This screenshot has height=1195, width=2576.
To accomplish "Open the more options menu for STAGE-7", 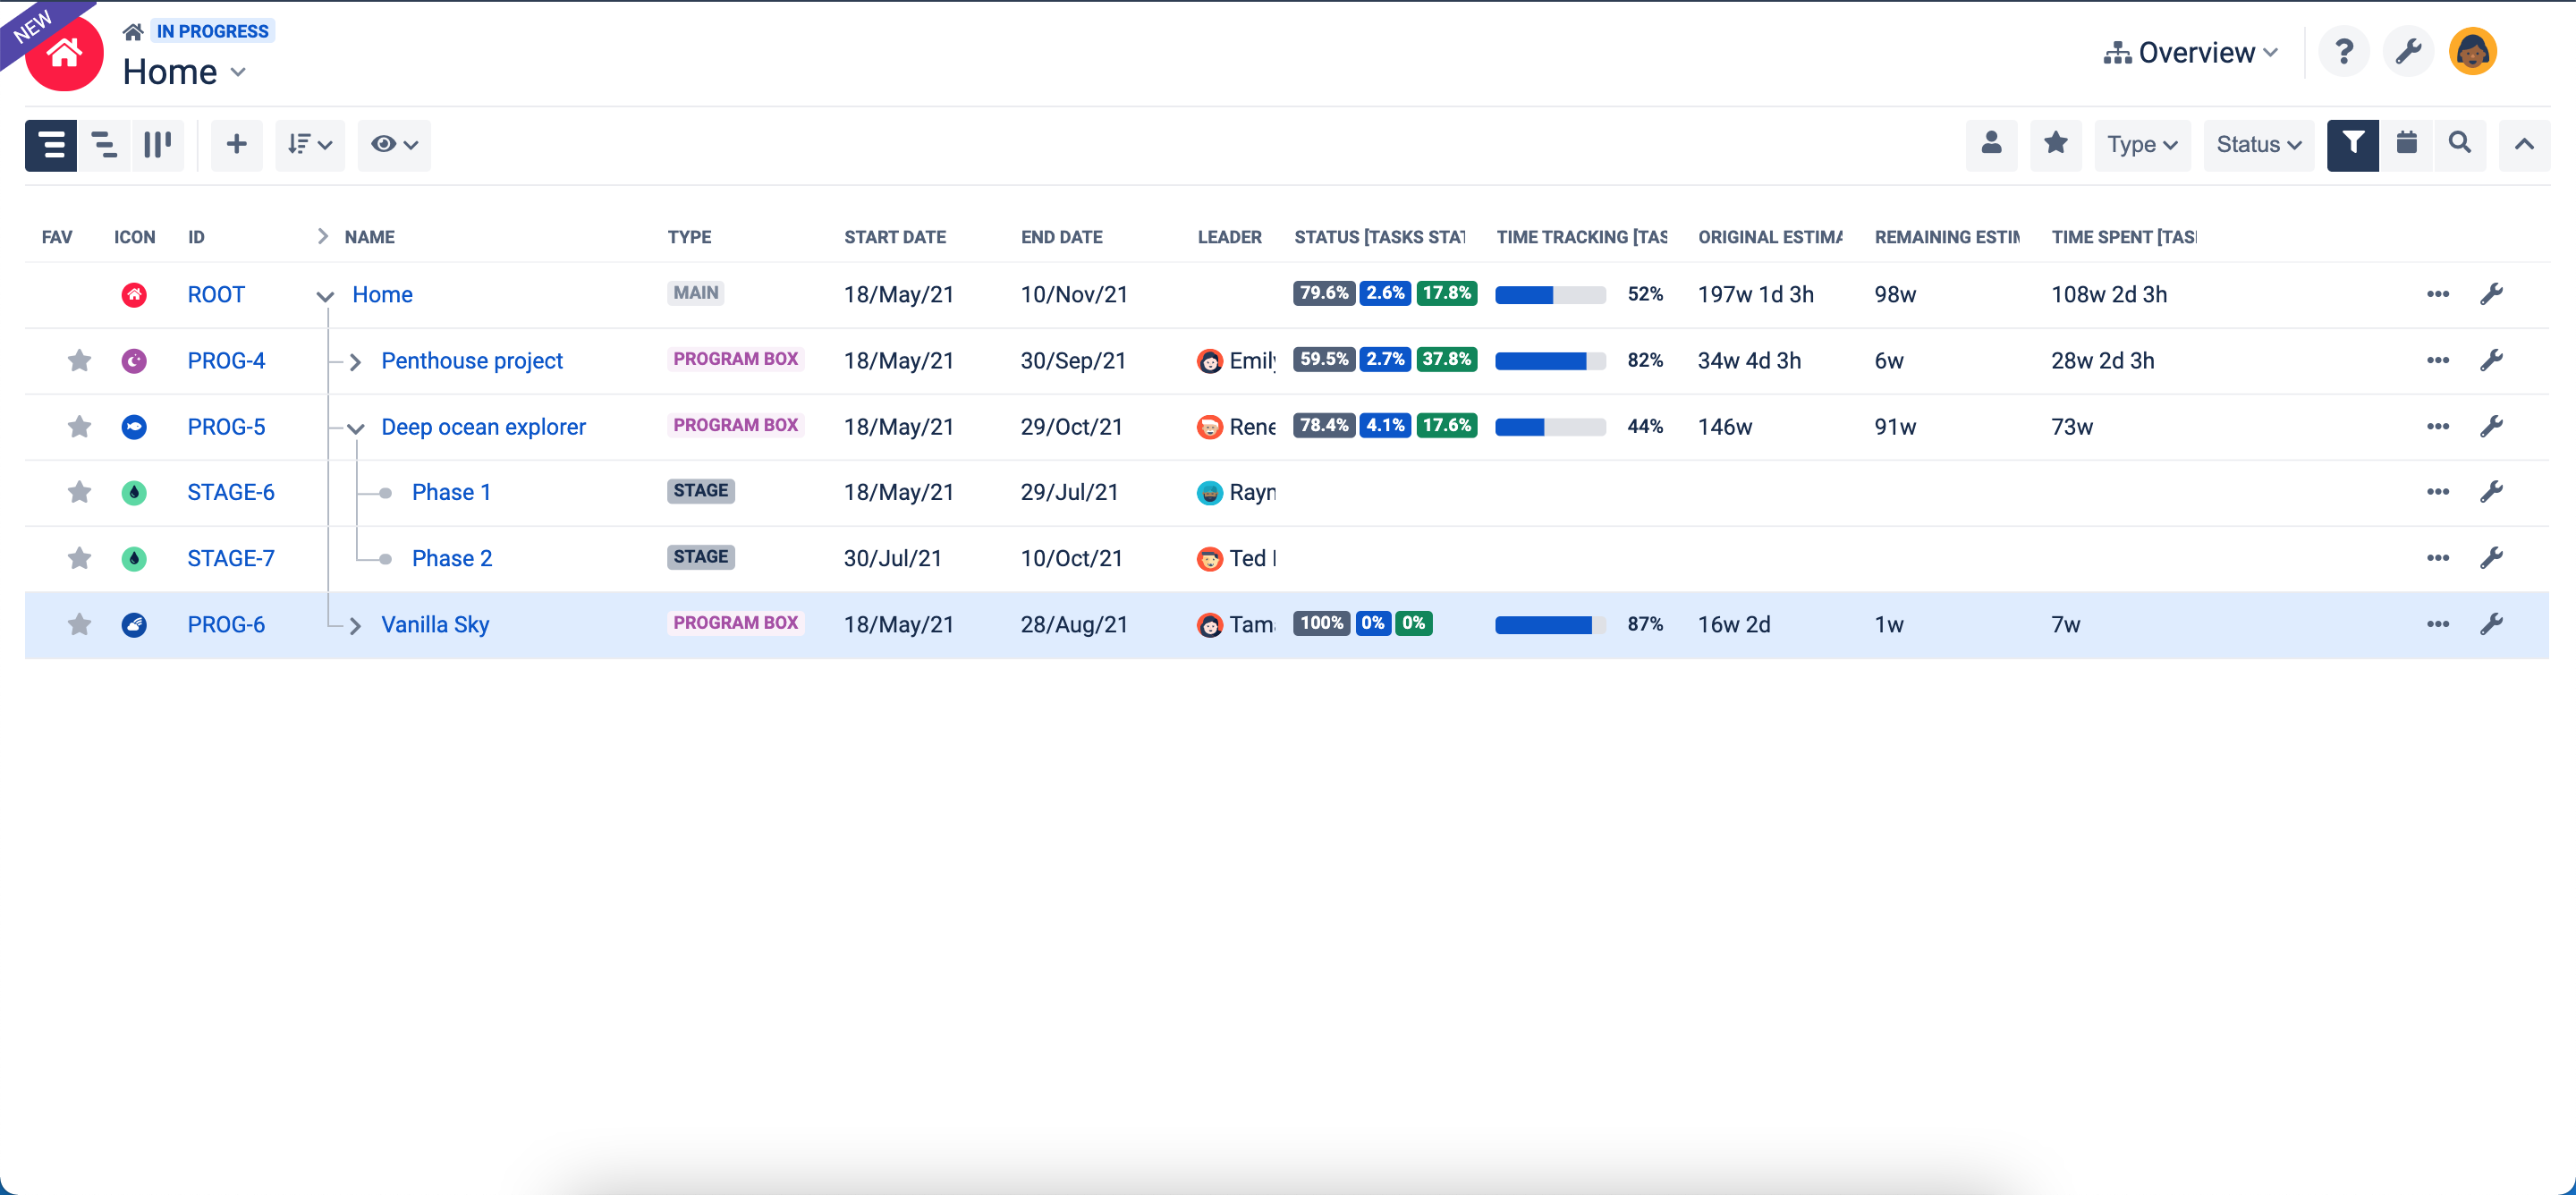I will [2437, 558].
